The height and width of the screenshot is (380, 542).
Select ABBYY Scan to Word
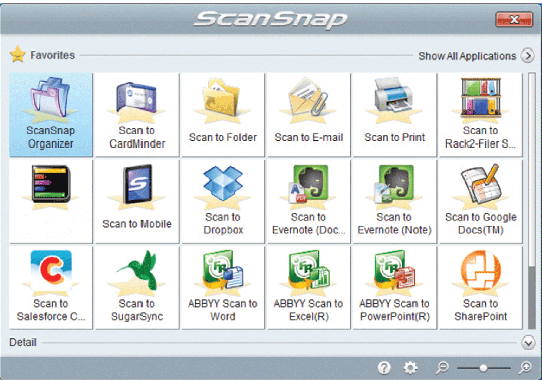point(223,287)
